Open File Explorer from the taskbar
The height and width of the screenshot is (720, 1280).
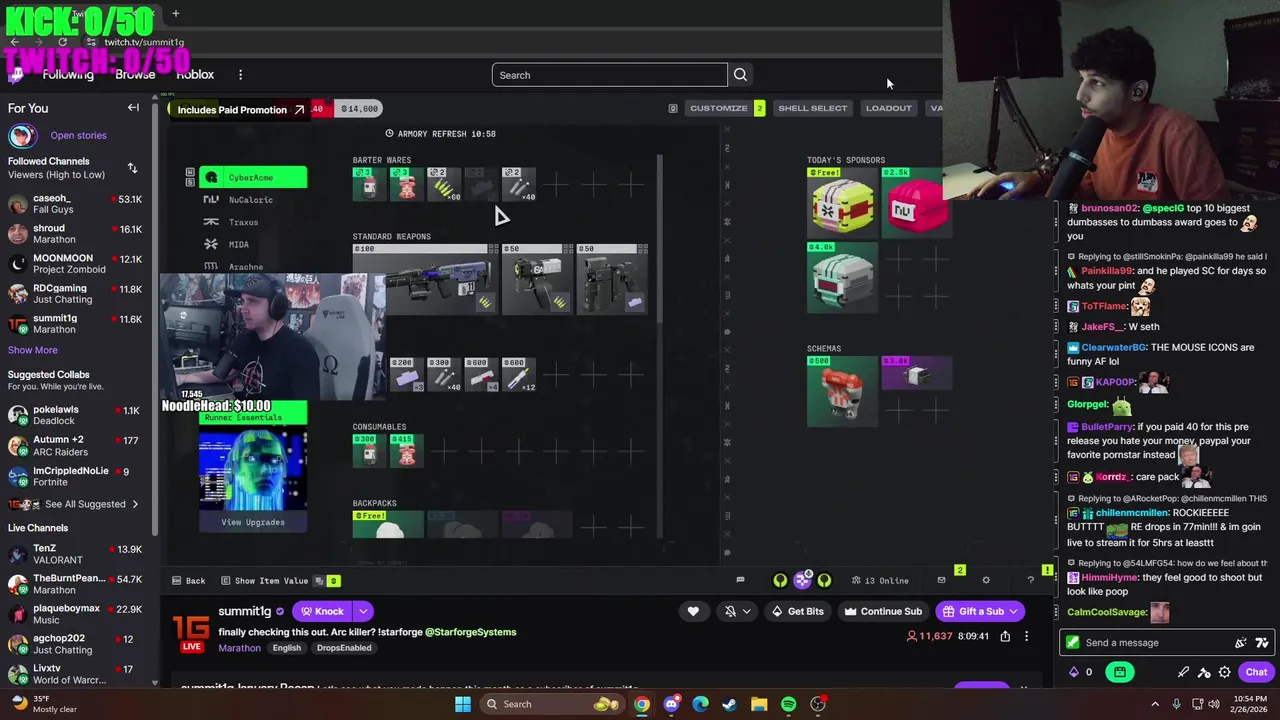[x=759, y=704]
